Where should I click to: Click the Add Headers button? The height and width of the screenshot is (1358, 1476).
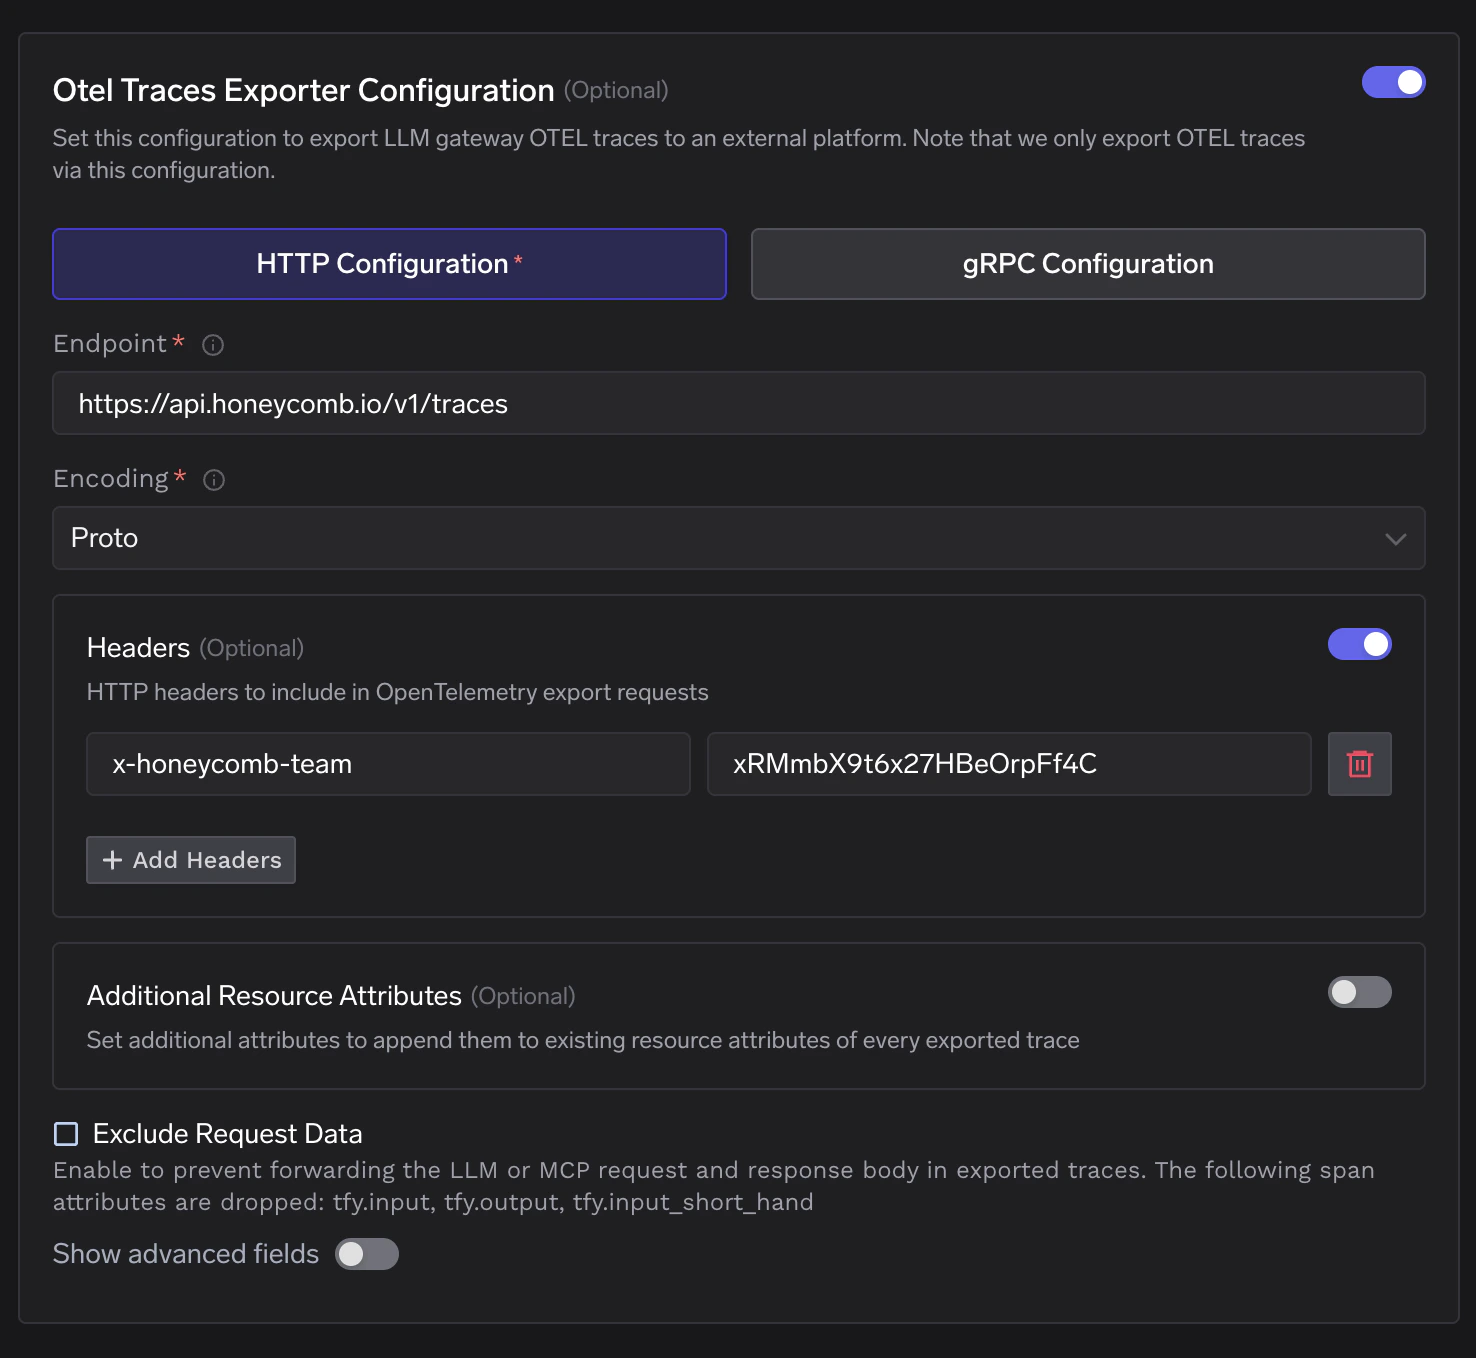(191, 860)
